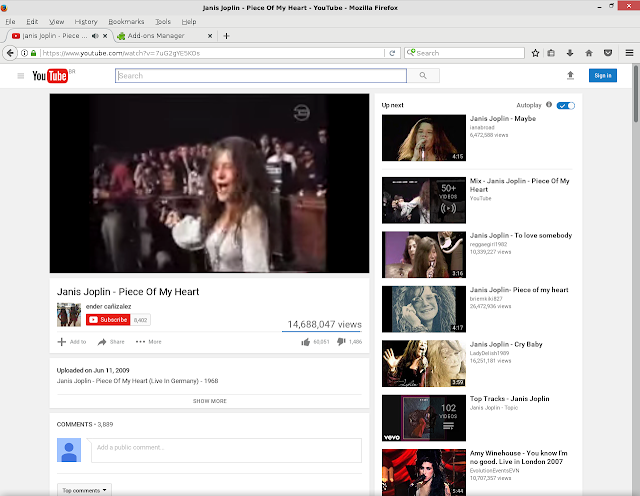This screenshot has height=496, width=640.
Task: Open Top Tracks - Janis Joplin playlist link
Action: tap(509, 398)
